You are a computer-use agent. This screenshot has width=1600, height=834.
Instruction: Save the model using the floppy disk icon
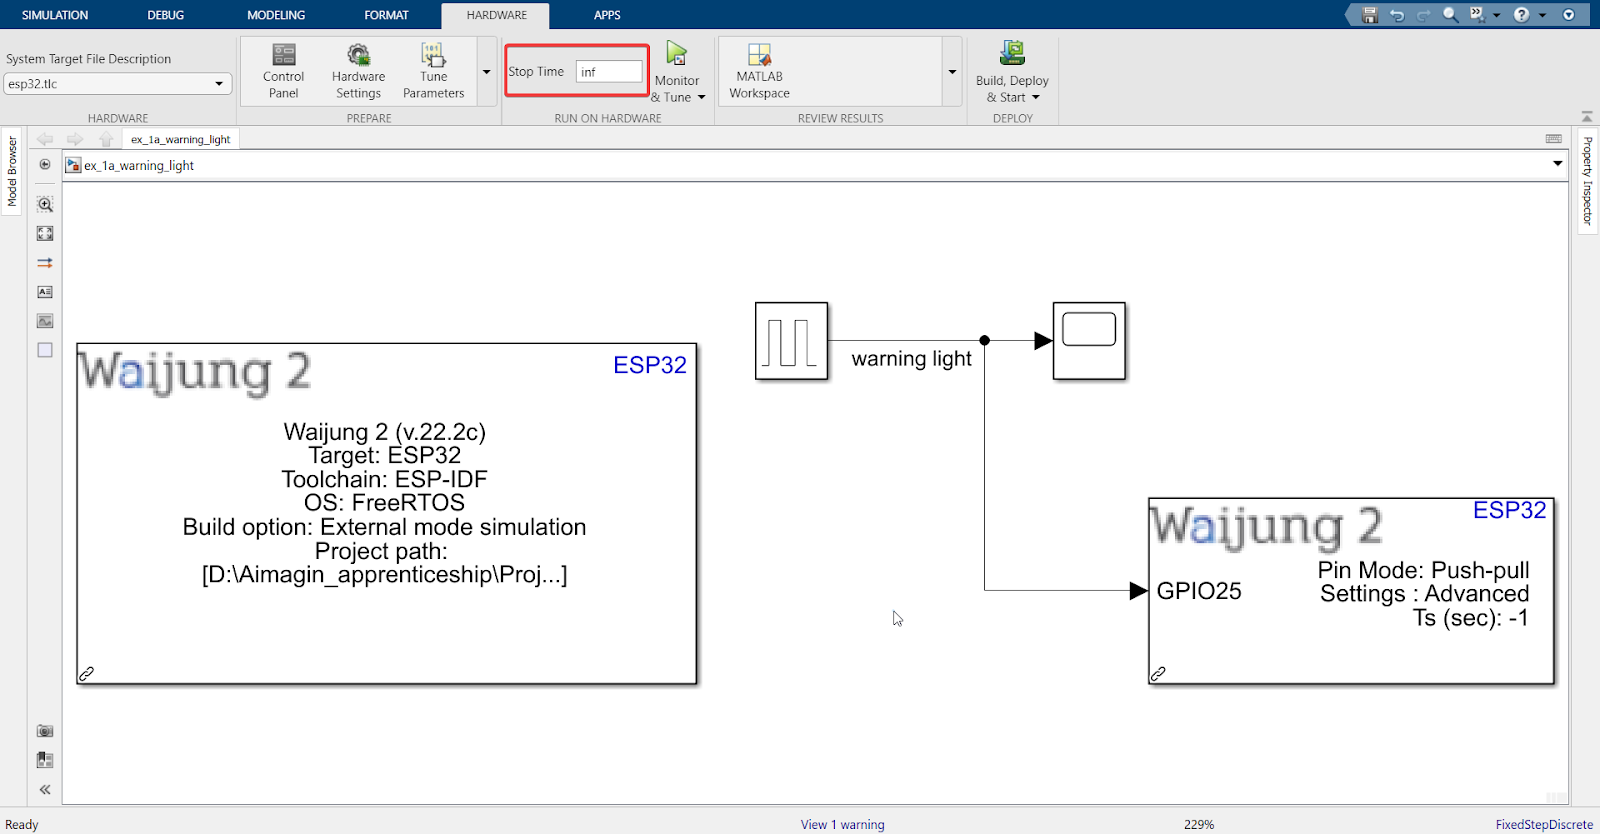click(1370, 15)
